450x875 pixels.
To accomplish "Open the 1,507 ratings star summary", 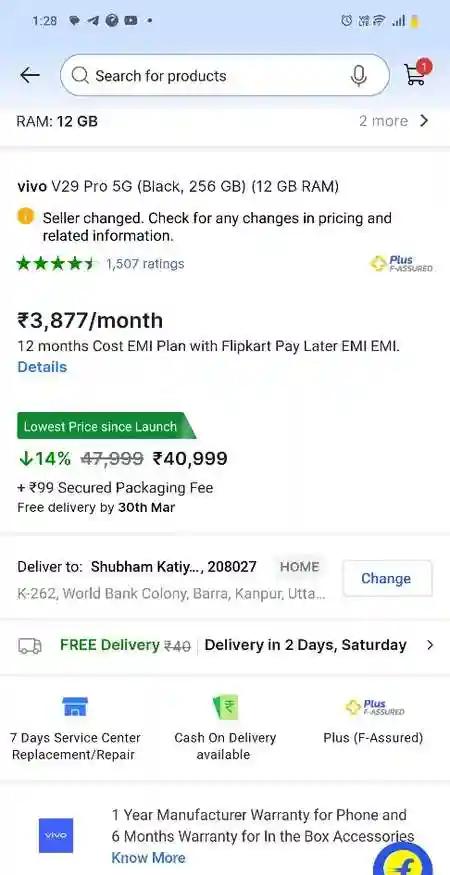I will pos(100,263).
